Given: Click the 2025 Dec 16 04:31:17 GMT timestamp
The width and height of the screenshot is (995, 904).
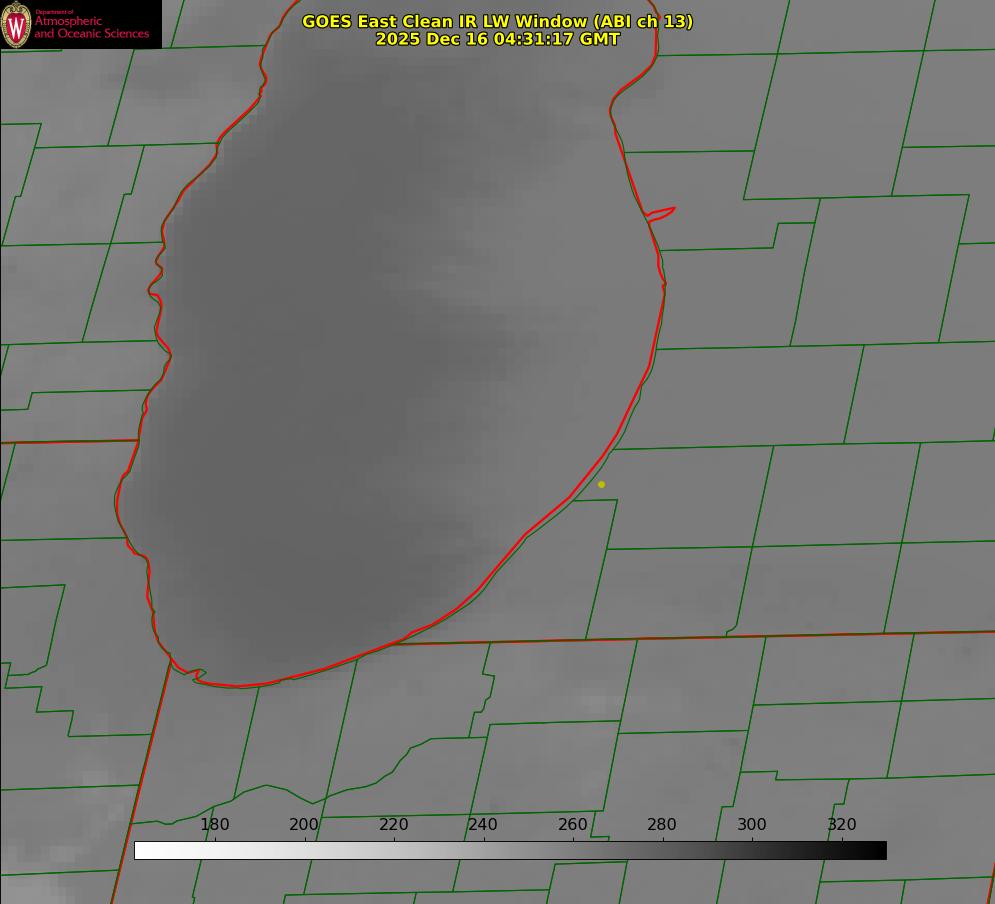Looking at the screenshot, I should click(x=498, y=39).
